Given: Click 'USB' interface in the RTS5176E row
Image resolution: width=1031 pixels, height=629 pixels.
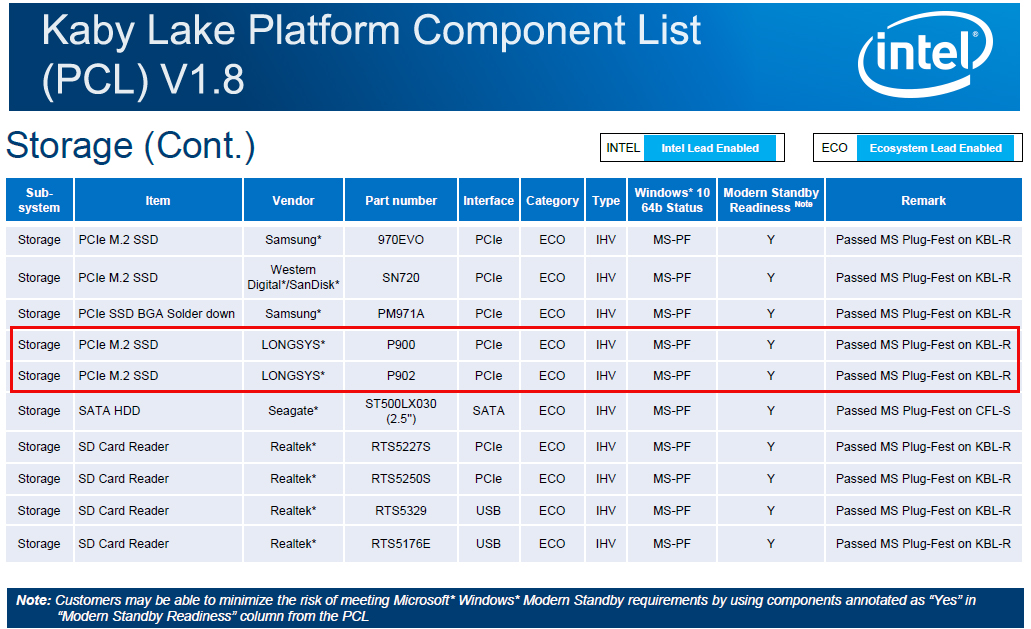Looking at the screenshot, I should coord(489,544).
